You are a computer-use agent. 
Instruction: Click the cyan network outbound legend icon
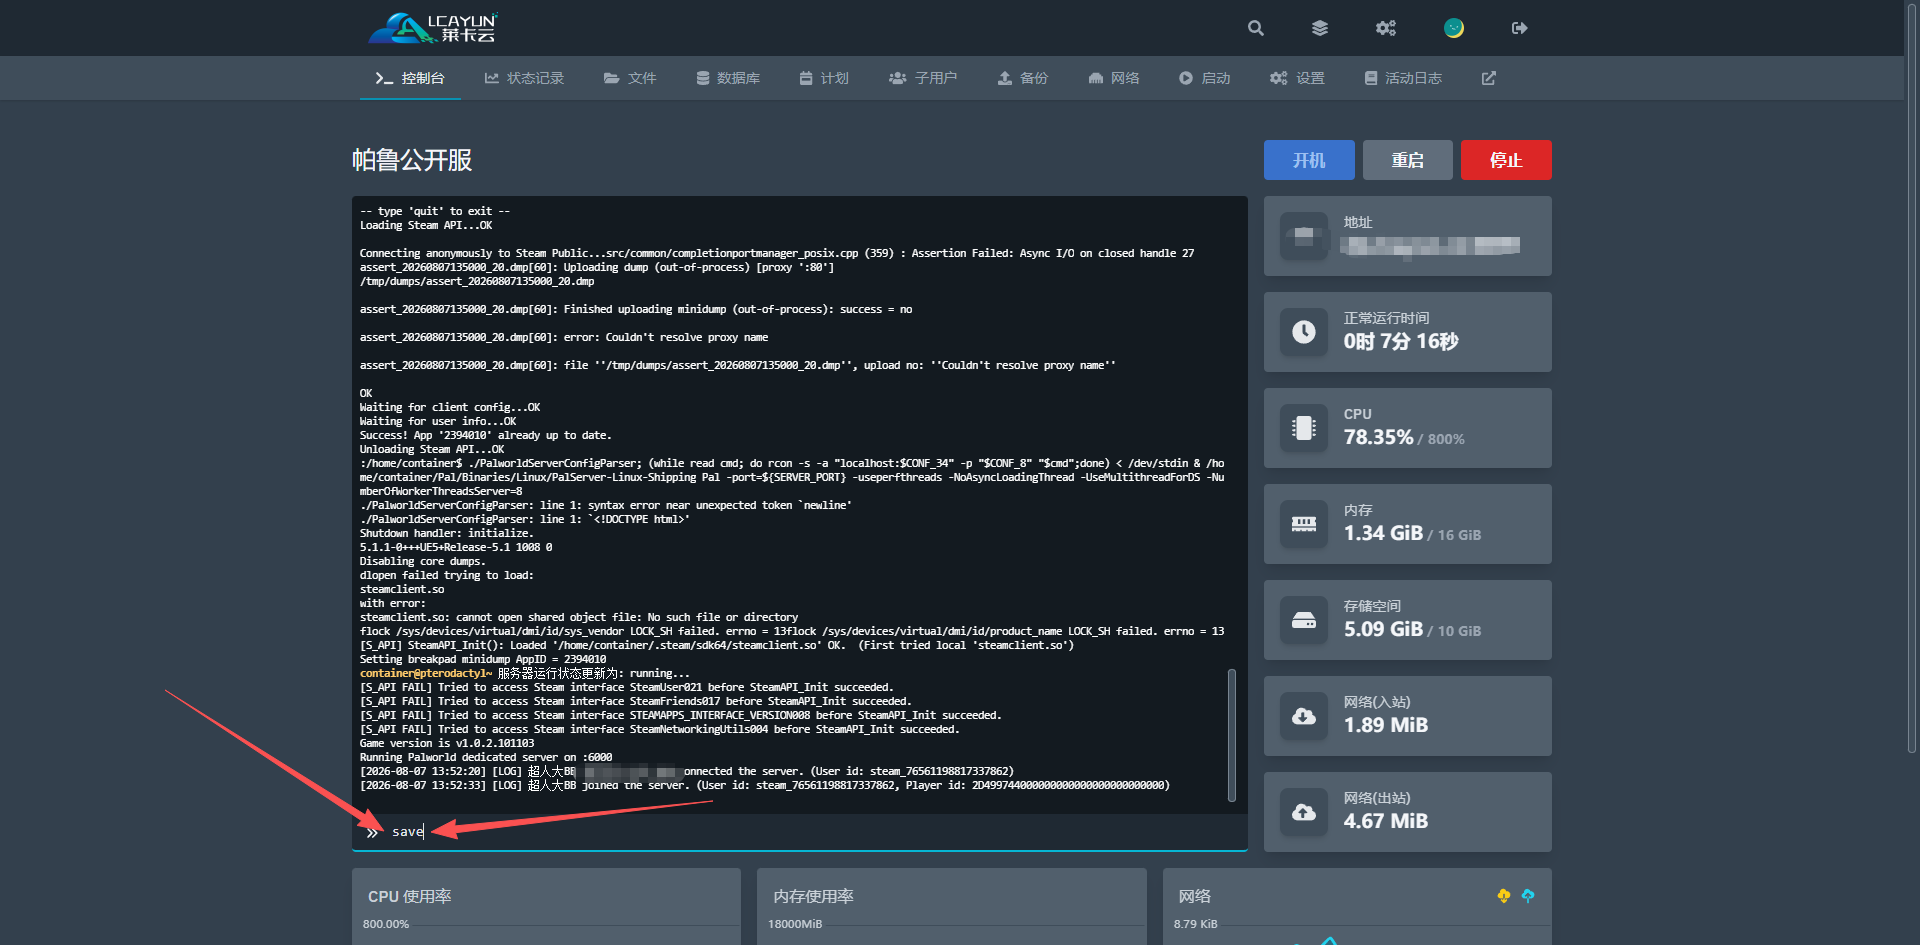coord(1528,896)
